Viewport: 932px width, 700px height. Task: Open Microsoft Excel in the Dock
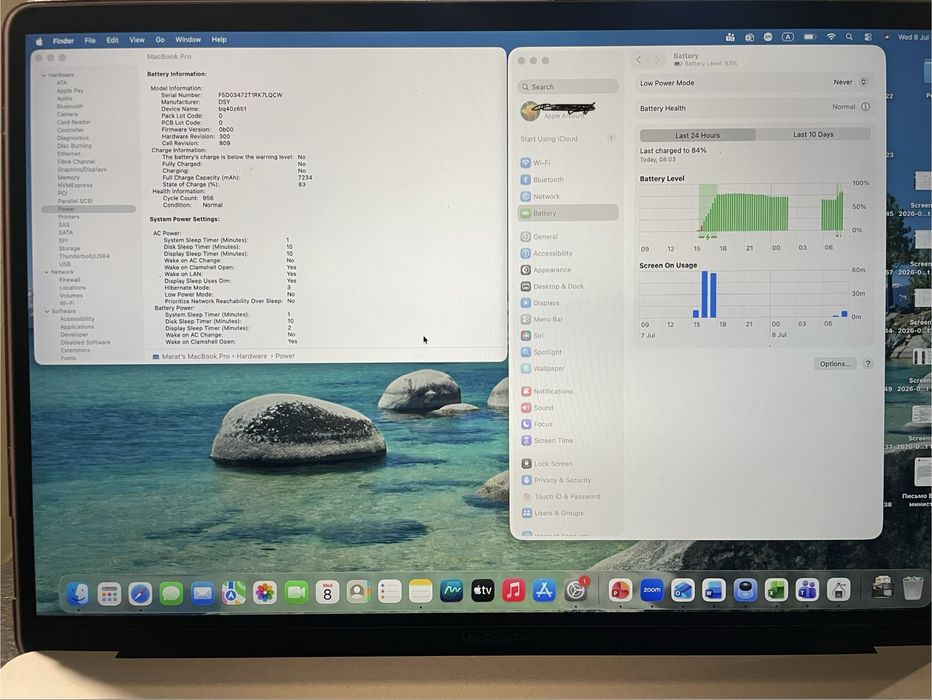[776, 590]
